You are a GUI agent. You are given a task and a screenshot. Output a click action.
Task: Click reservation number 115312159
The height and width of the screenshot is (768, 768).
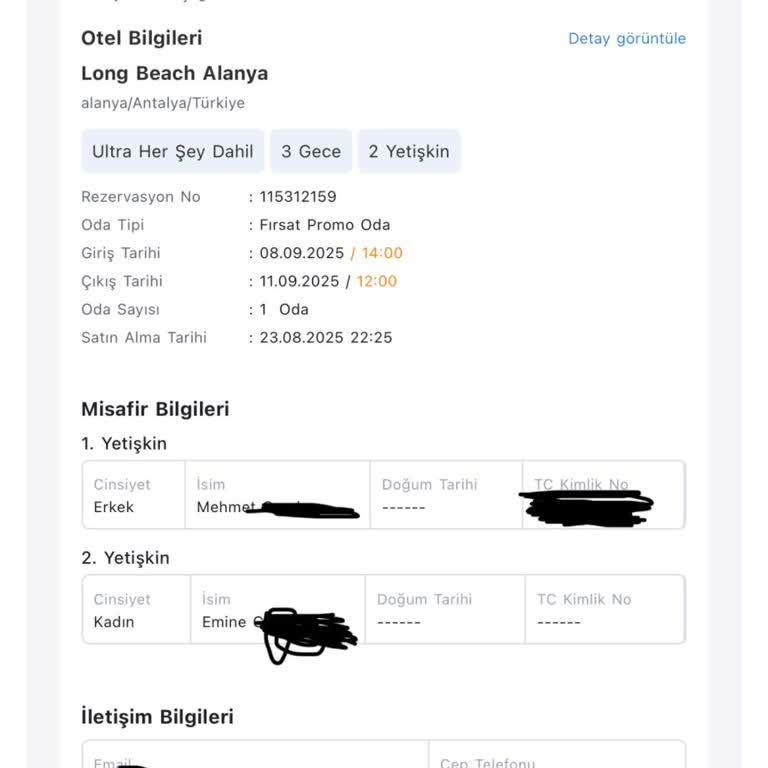[298, 197]
